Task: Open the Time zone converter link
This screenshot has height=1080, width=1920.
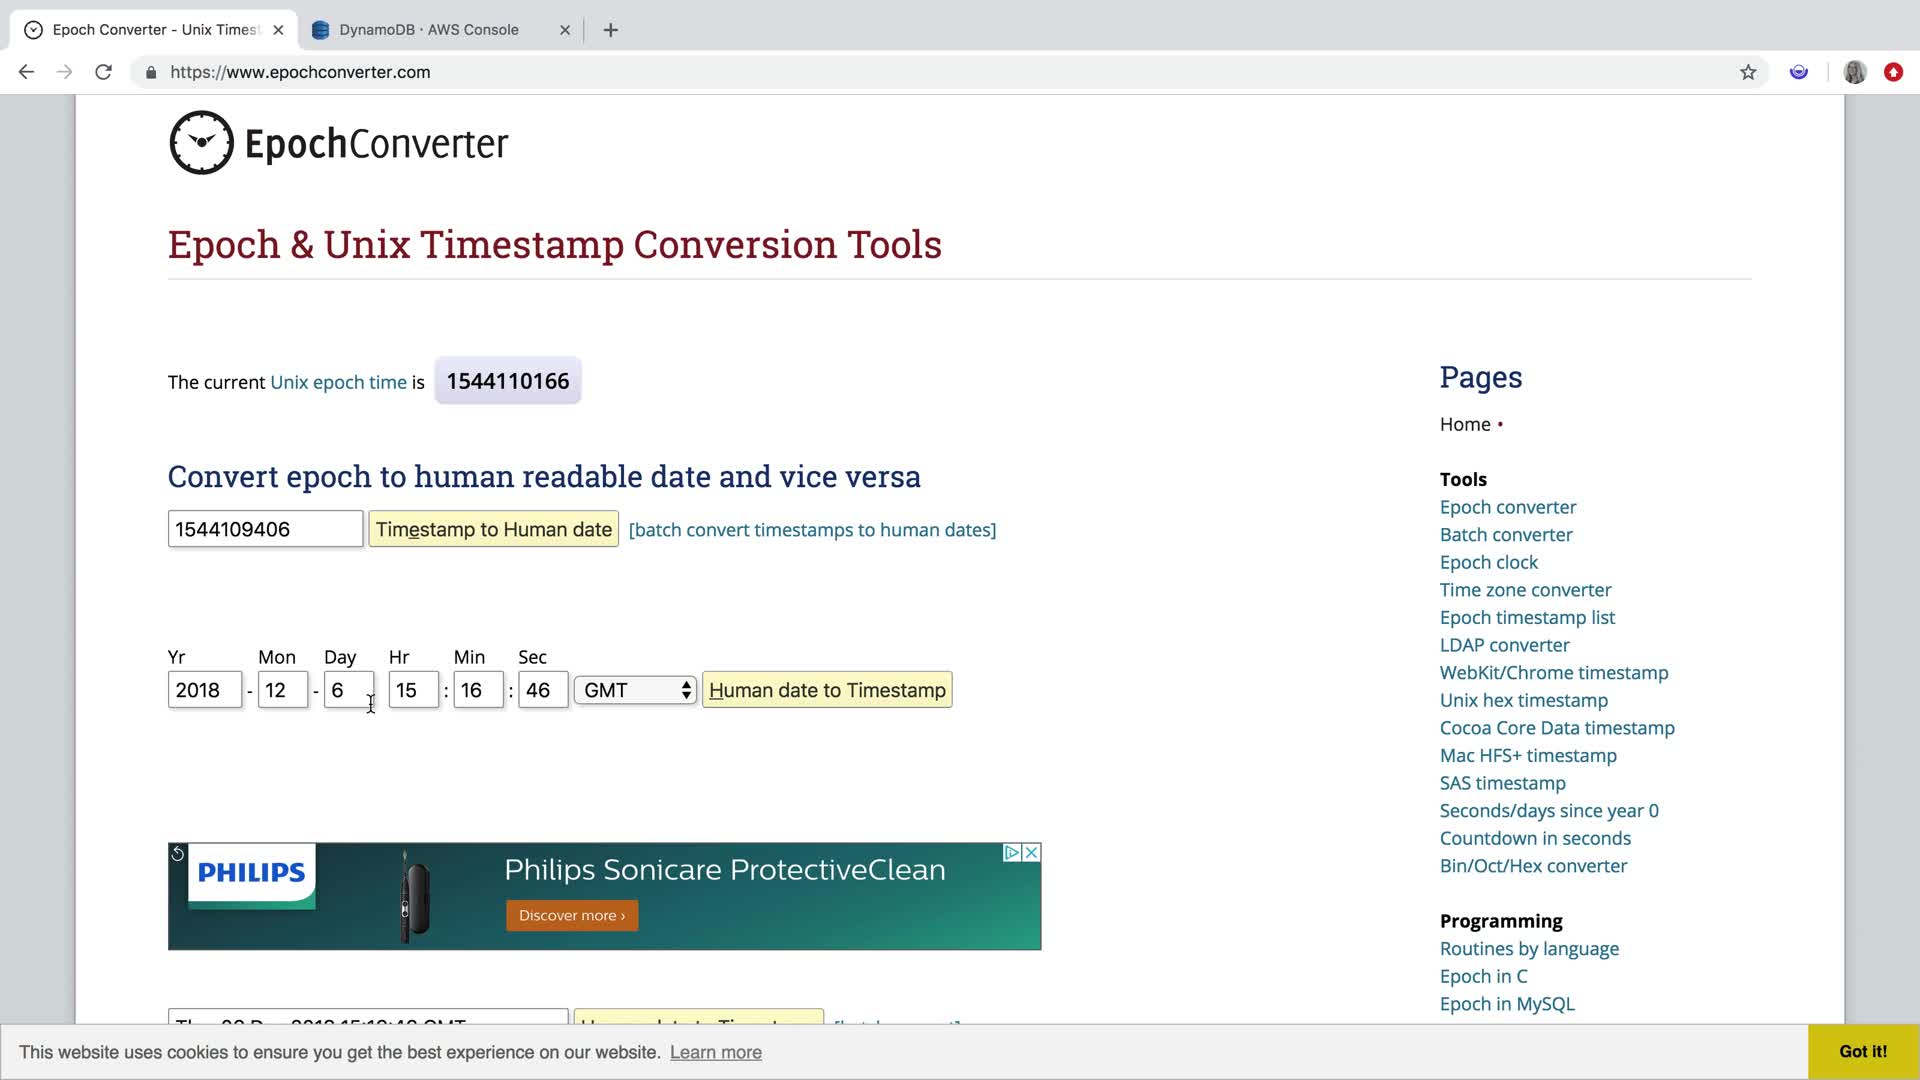Action: [1525, 590]
